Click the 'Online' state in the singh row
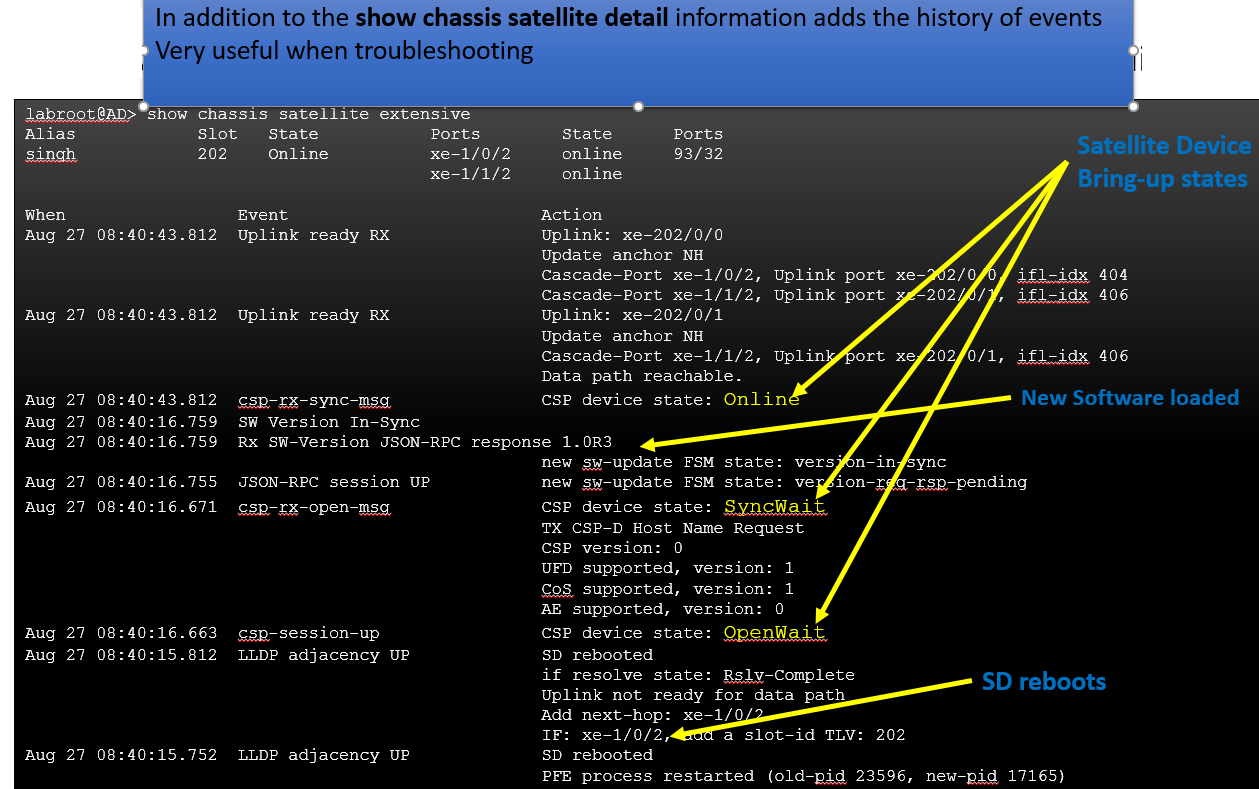 coord(298,154)
